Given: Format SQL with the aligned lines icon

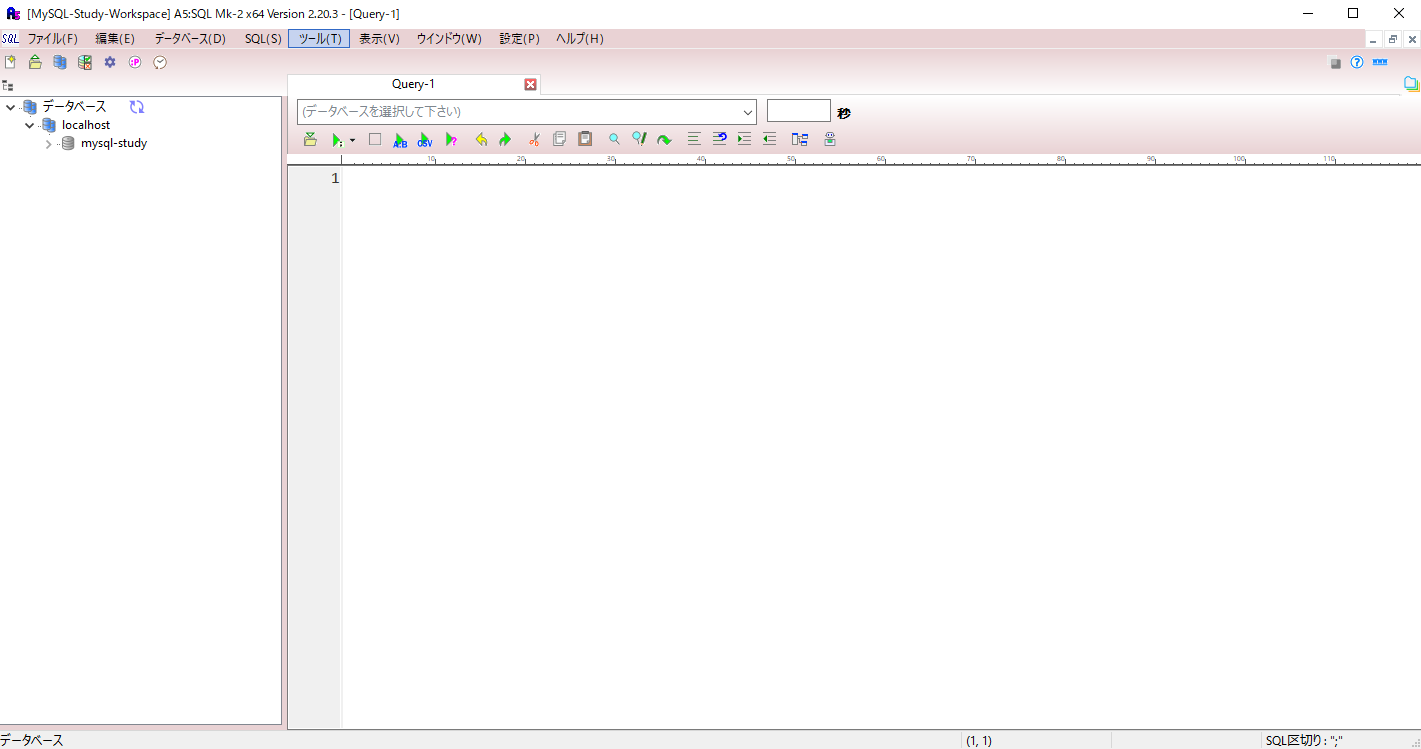Looking at the screenshot, I should point(694,139).
